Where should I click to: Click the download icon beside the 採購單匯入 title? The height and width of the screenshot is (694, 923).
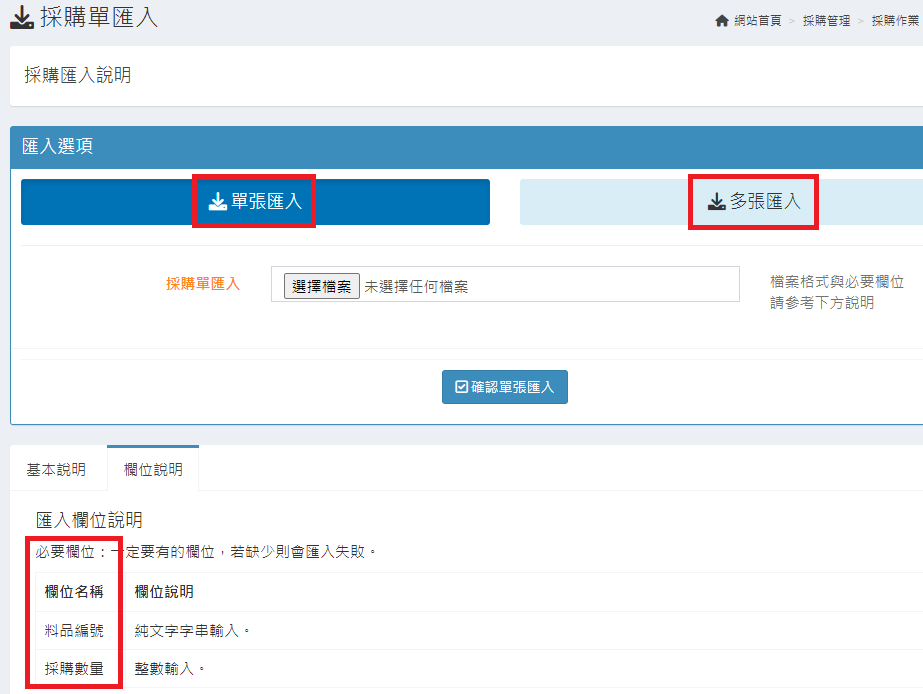click(22, 18)
